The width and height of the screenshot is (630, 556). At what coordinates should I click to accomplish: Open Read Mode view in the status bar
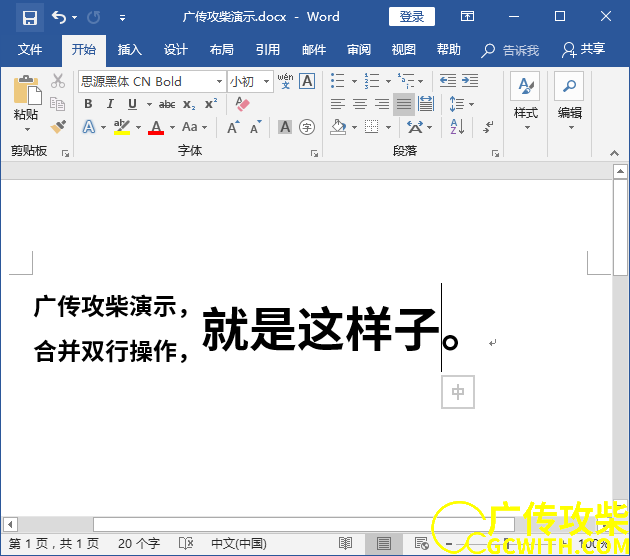[x=345, y=543]
